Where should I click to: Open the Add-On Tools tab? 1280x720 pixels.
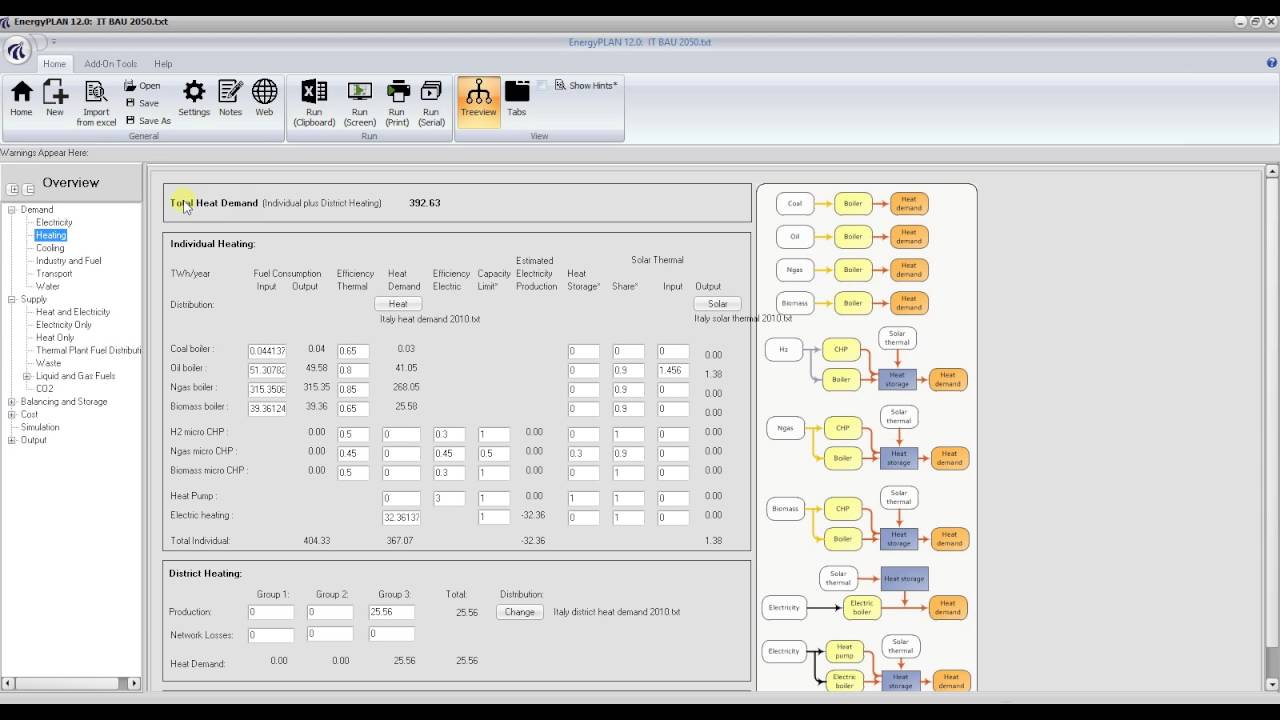pos(110,64)
